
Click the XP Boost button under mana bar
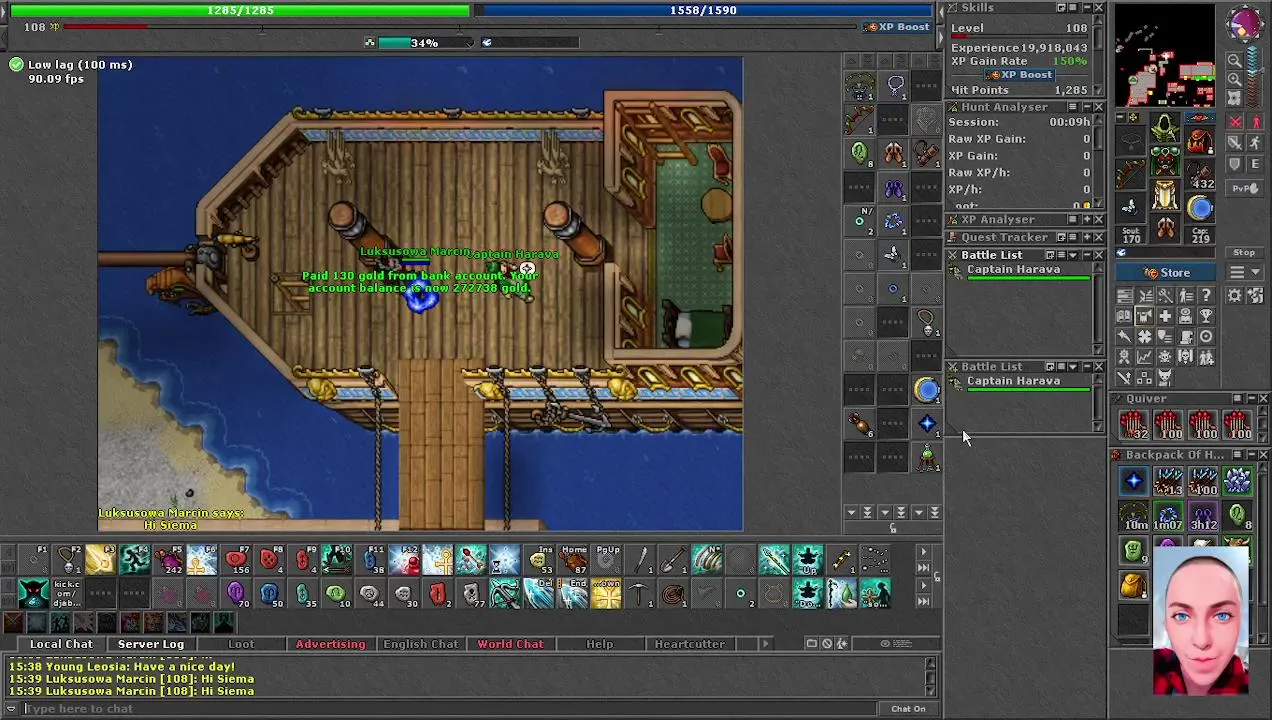[x=897, y=27]
